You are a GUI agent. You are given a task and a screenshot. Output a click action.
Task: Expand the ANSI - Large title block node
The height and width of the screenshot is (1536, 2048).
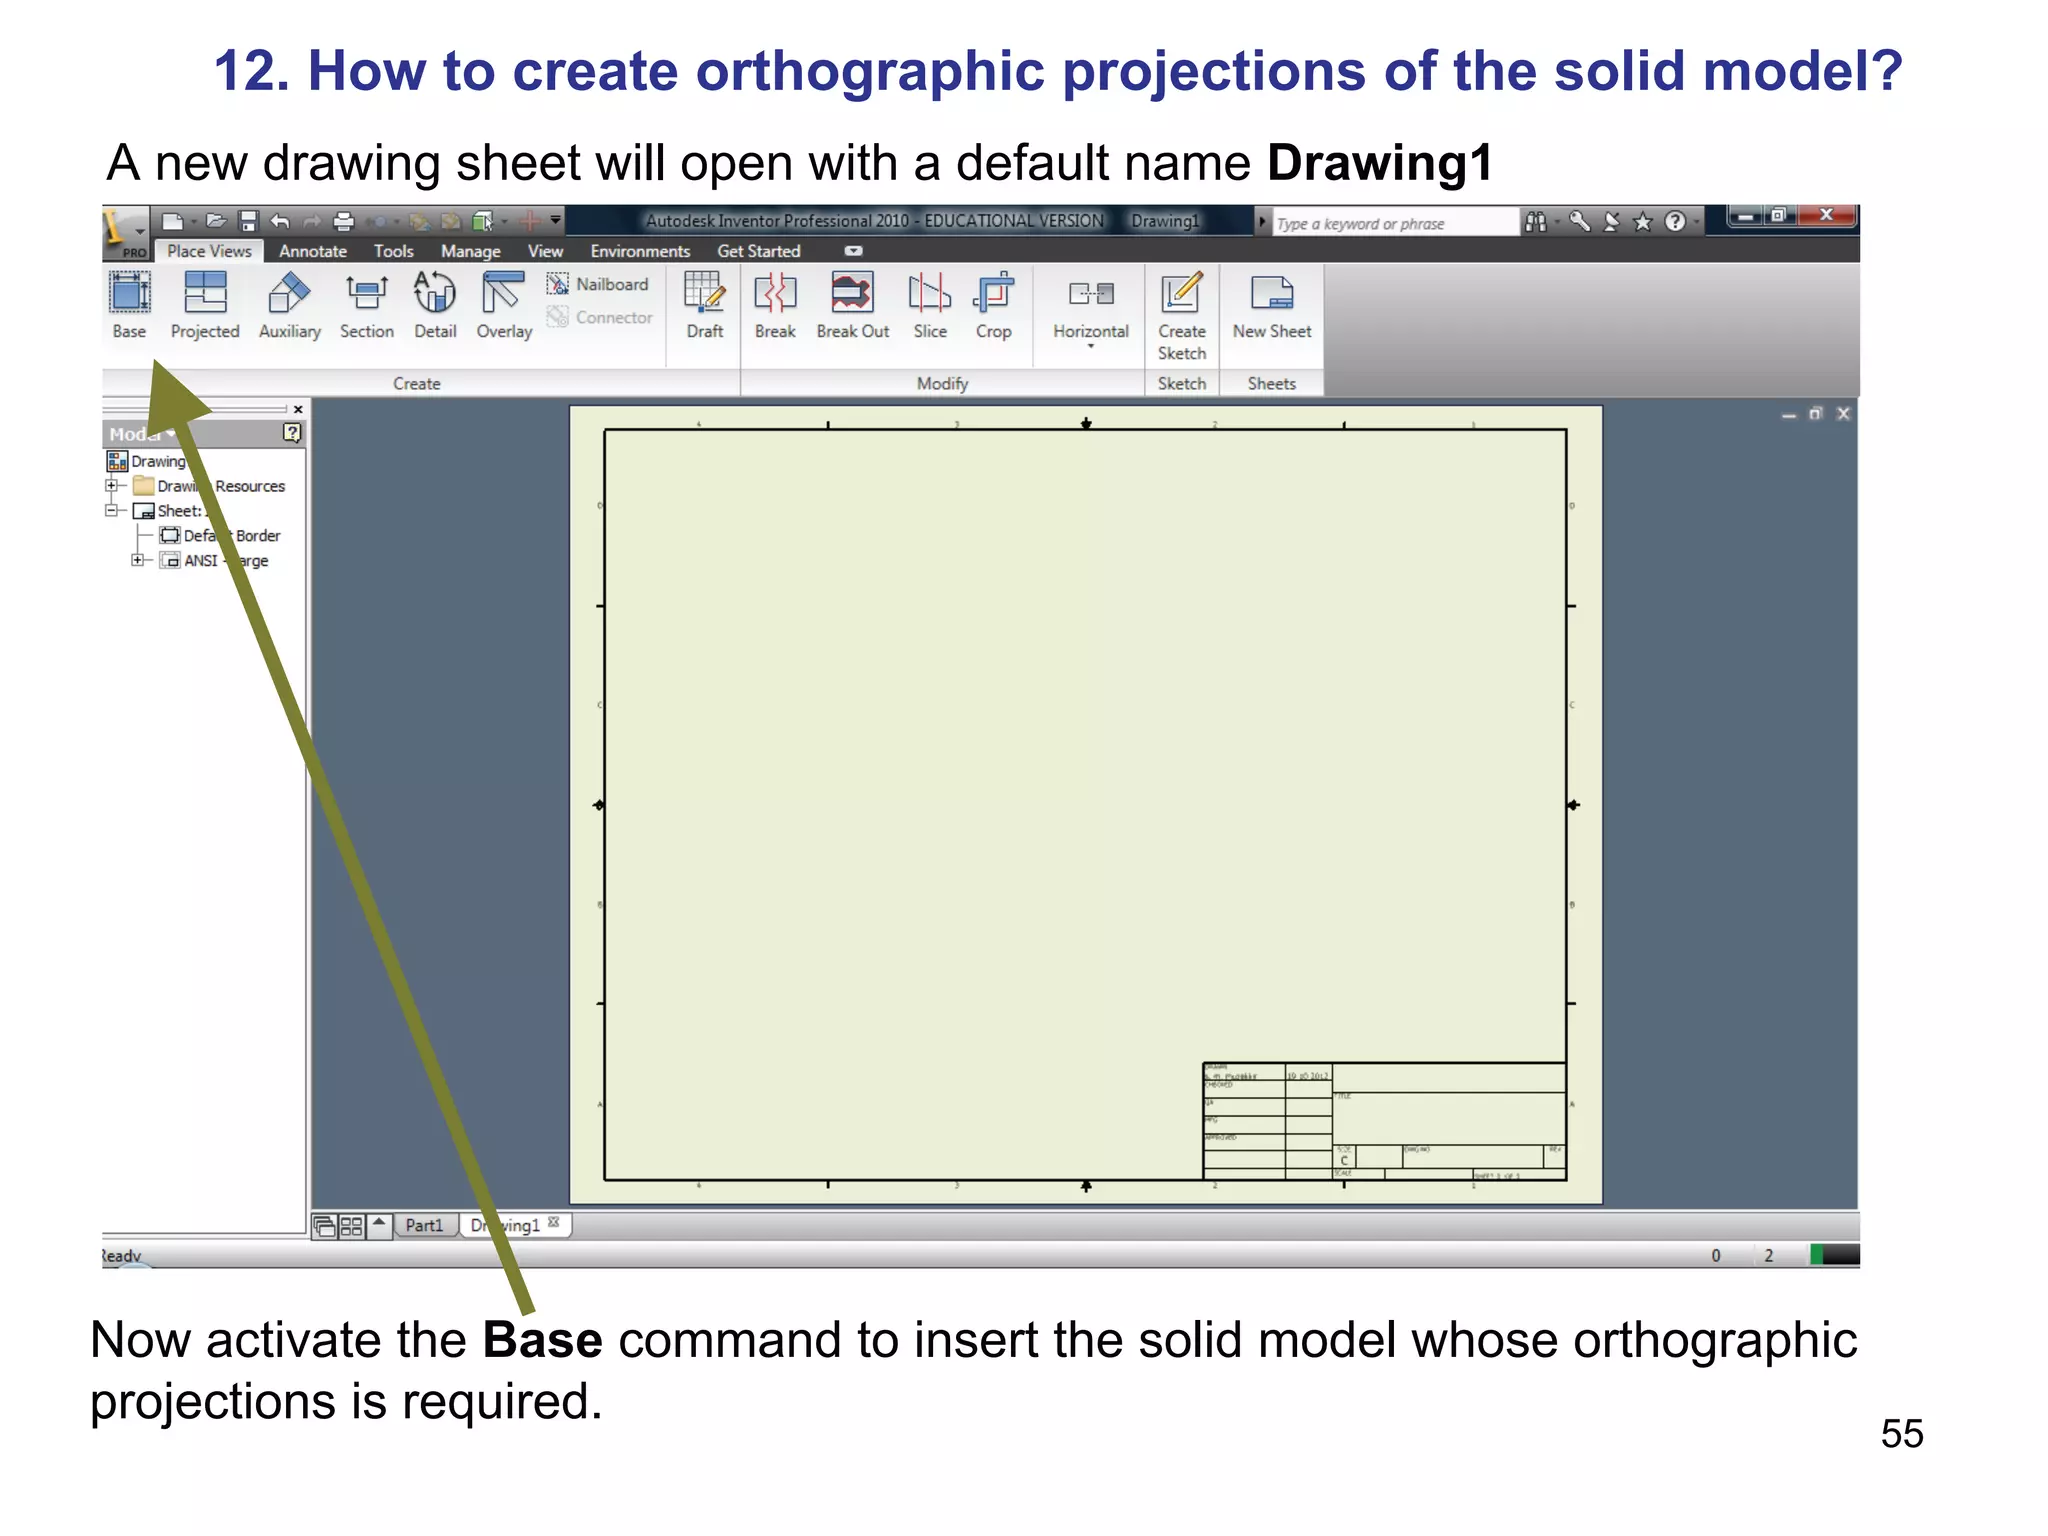(138, 560)
